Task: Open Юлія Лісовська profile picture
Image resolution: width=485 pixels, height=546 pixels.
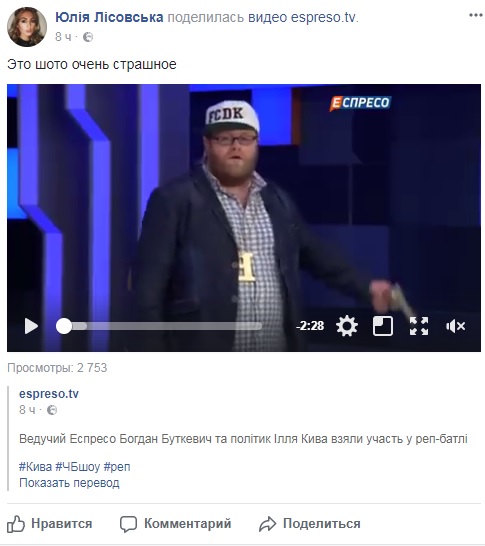Action: 27,27
